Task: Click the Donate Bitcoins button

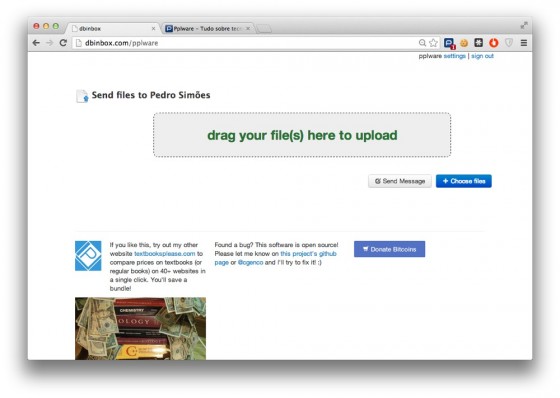Action: coord(389,249)
